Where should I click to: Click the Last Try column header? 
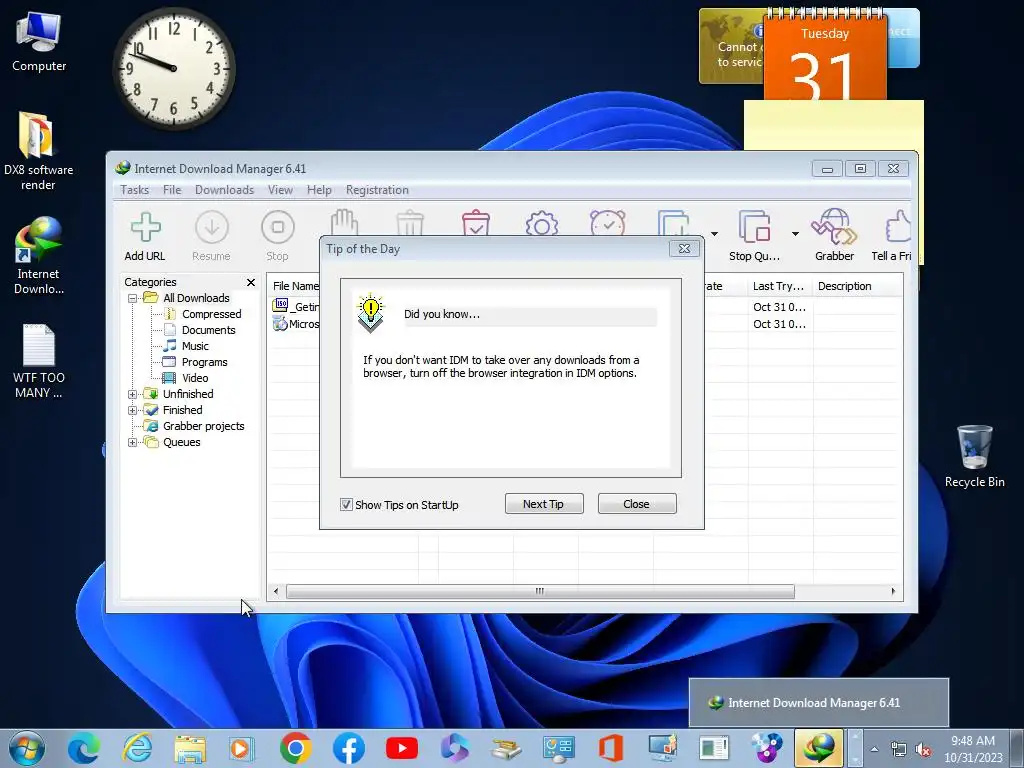(x=779, y=286)
